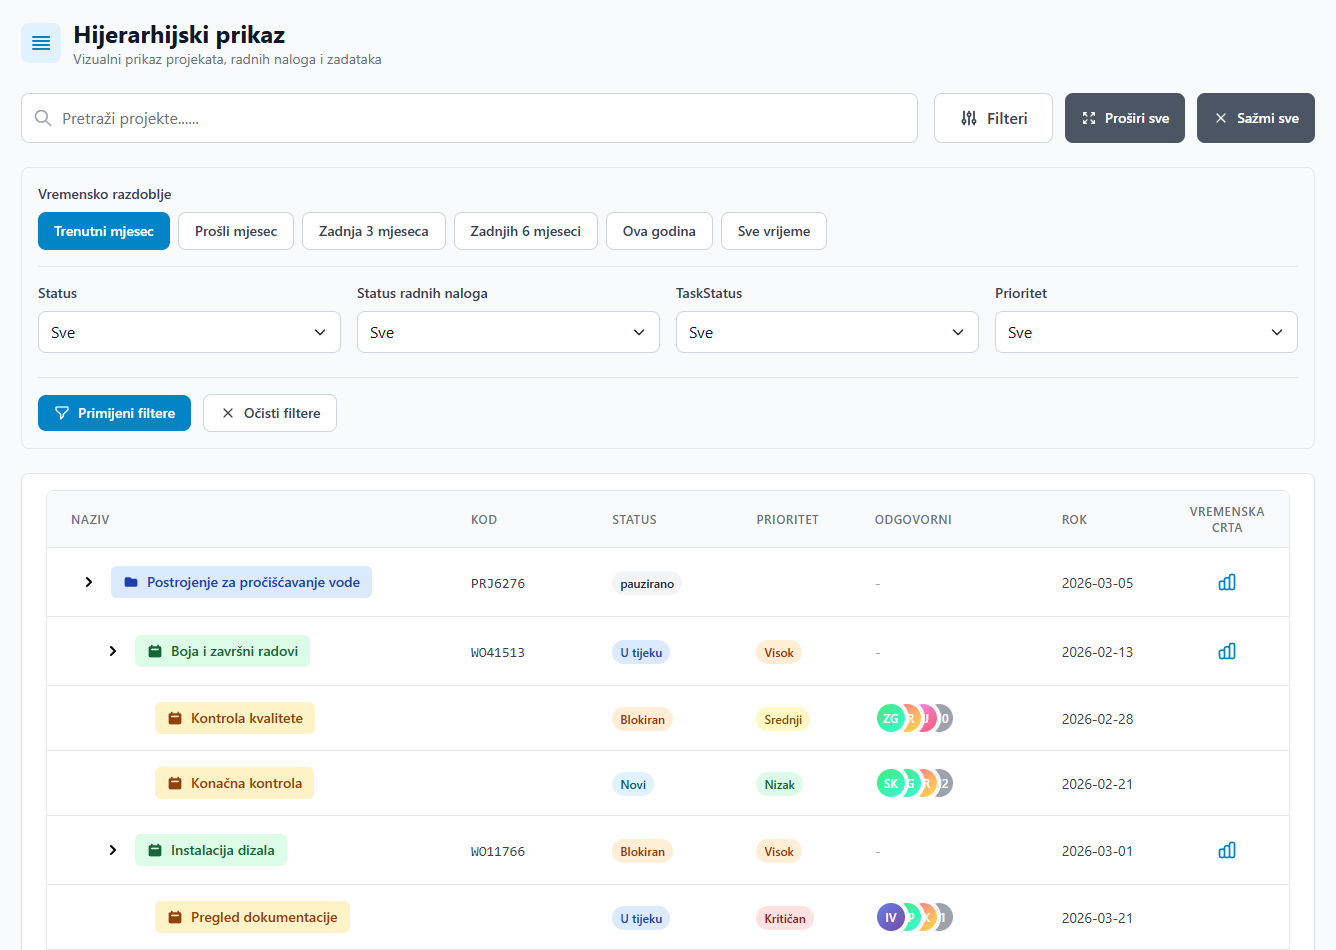Click the hierarchy menu icon beside the title
The image size is (1336, 950).
coord(41,43)
